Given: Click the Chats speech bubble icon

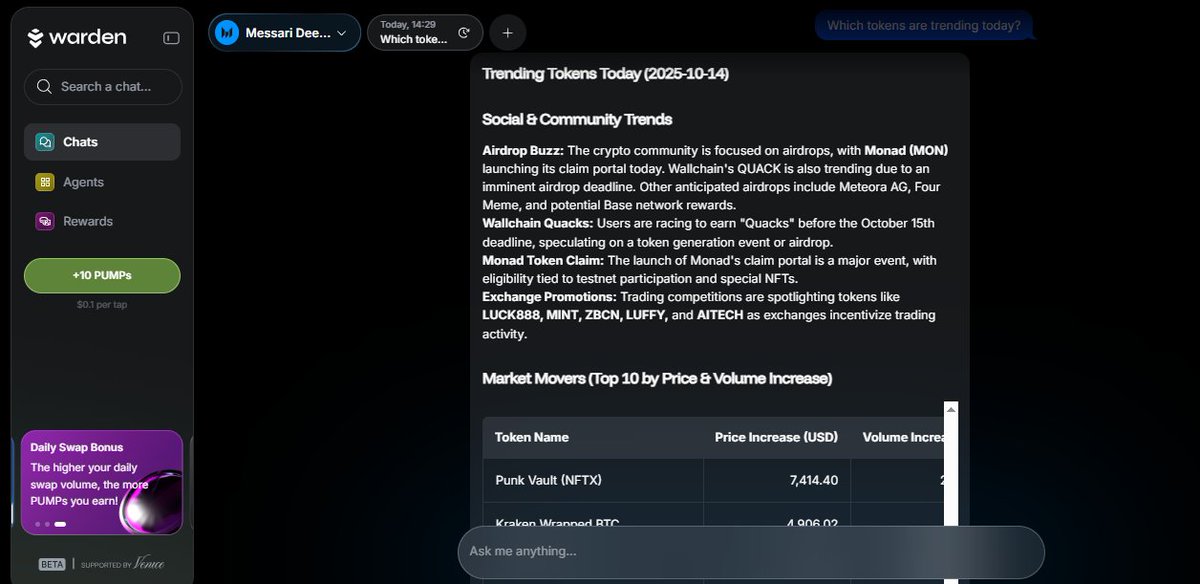Looking at the screenshot, I should [x=44, y=142].
